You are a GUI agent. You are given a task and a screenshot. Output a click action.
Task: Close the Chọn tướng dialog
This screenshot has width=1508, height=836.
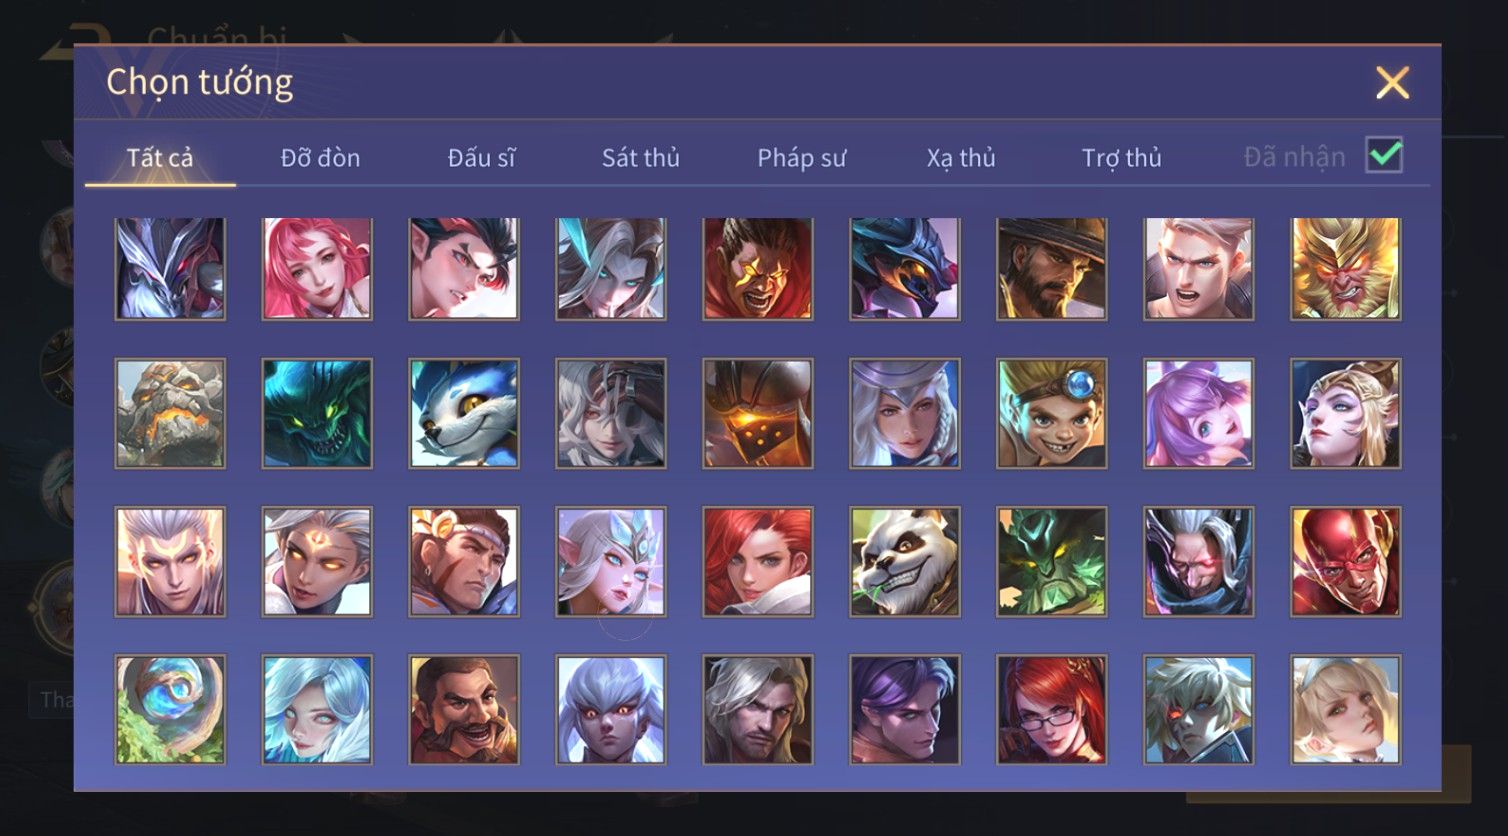[x=1392, y=83]
